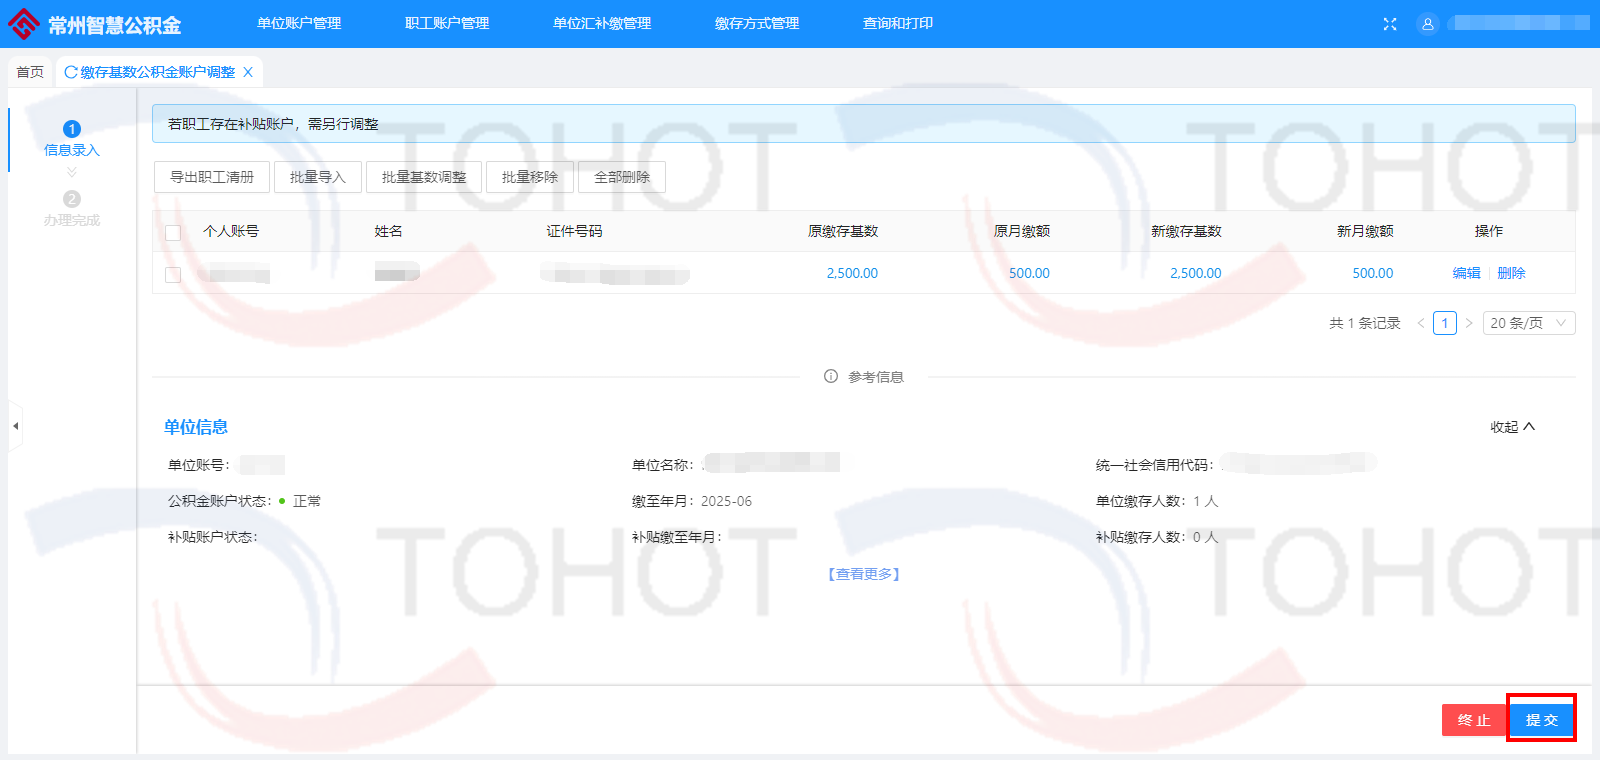Close the 缴存基数公积金账户调整 tab
Image resolution: width=1600 pixels, height=760 pixels.
(248, 72)
